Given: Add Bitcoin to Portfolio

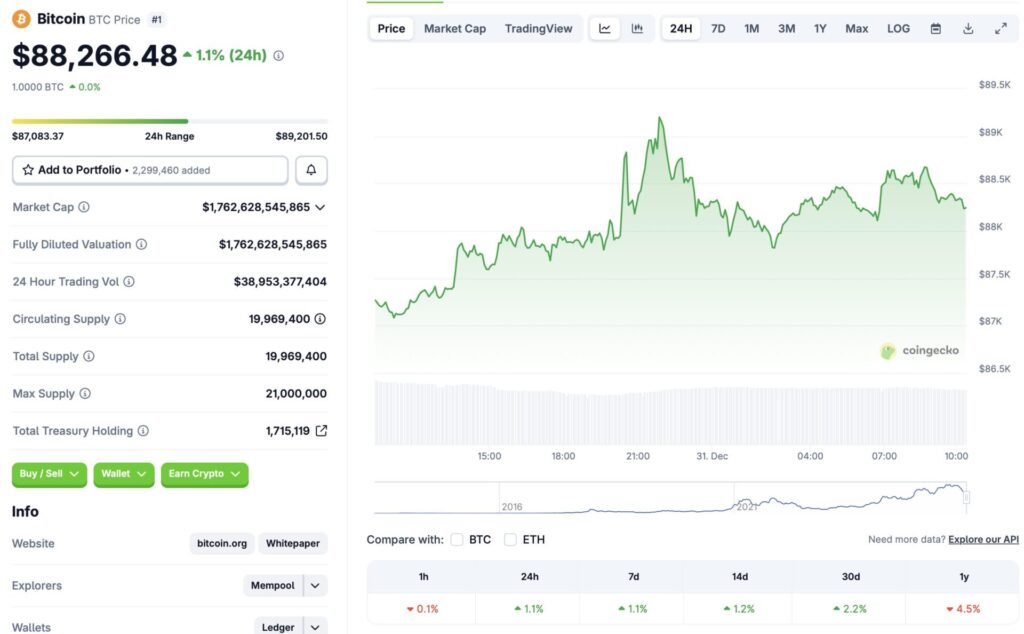Looking at the screenshot, I should click(78, 169).
